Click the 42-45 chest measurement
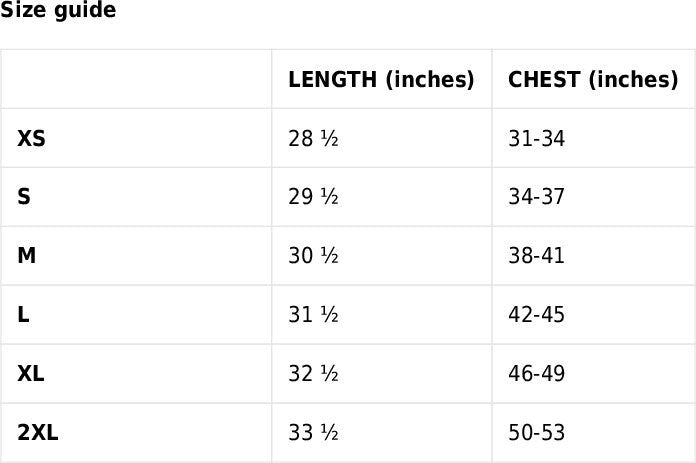Screen dimensions: 696x463 click(x=536, y=315)
